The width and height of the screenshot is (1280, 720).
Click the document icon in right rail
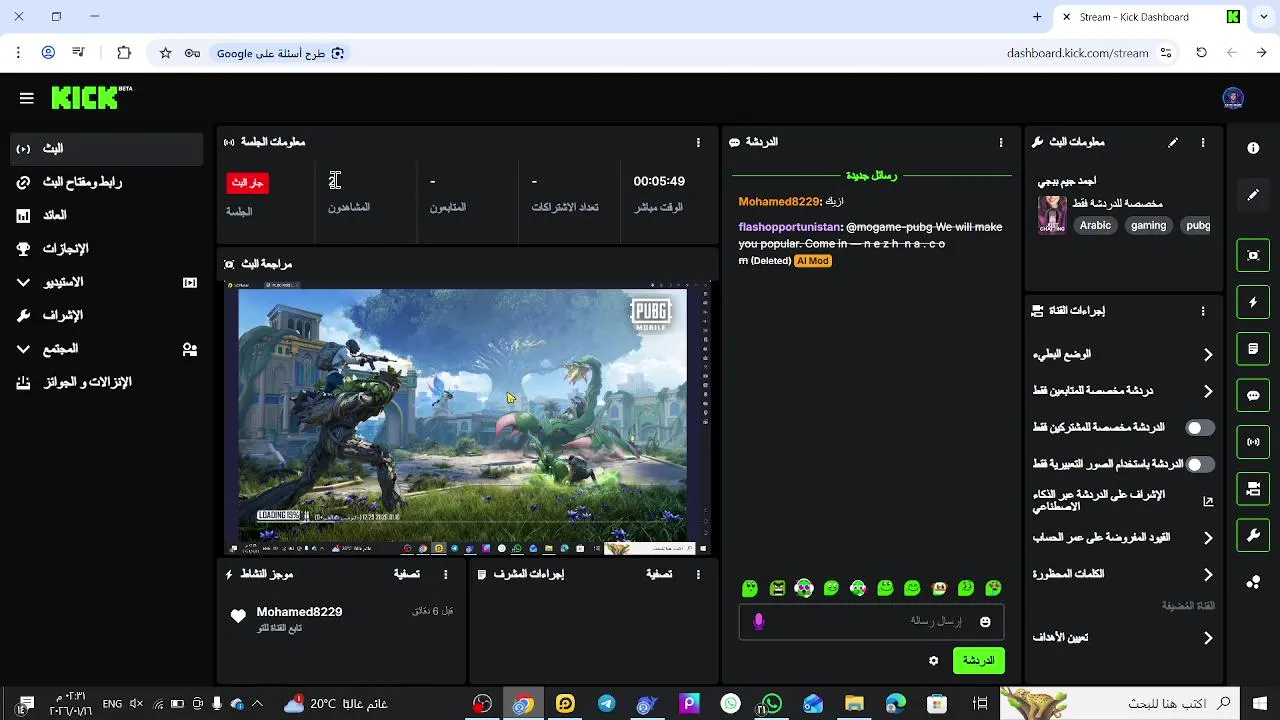[x=1253, y=349]
